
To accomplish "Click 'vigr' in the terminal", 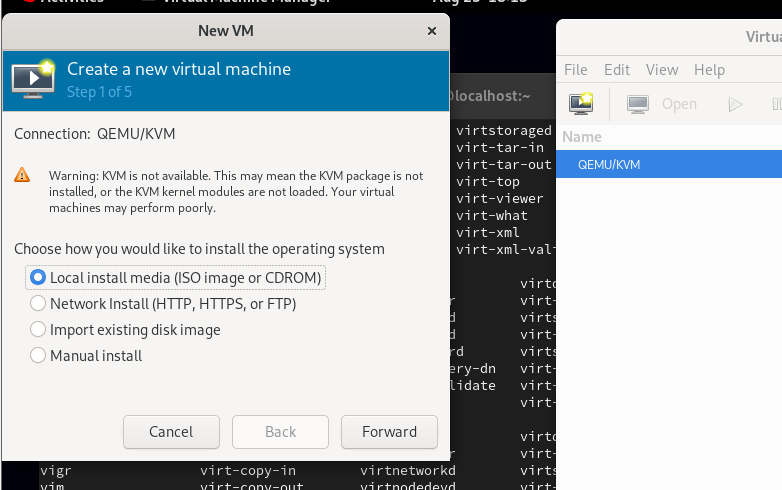I will 56,470.
